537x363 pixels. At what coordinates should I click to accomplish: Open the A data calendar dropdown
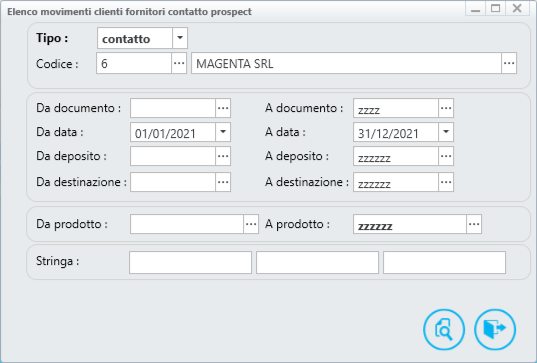[446, 132]
